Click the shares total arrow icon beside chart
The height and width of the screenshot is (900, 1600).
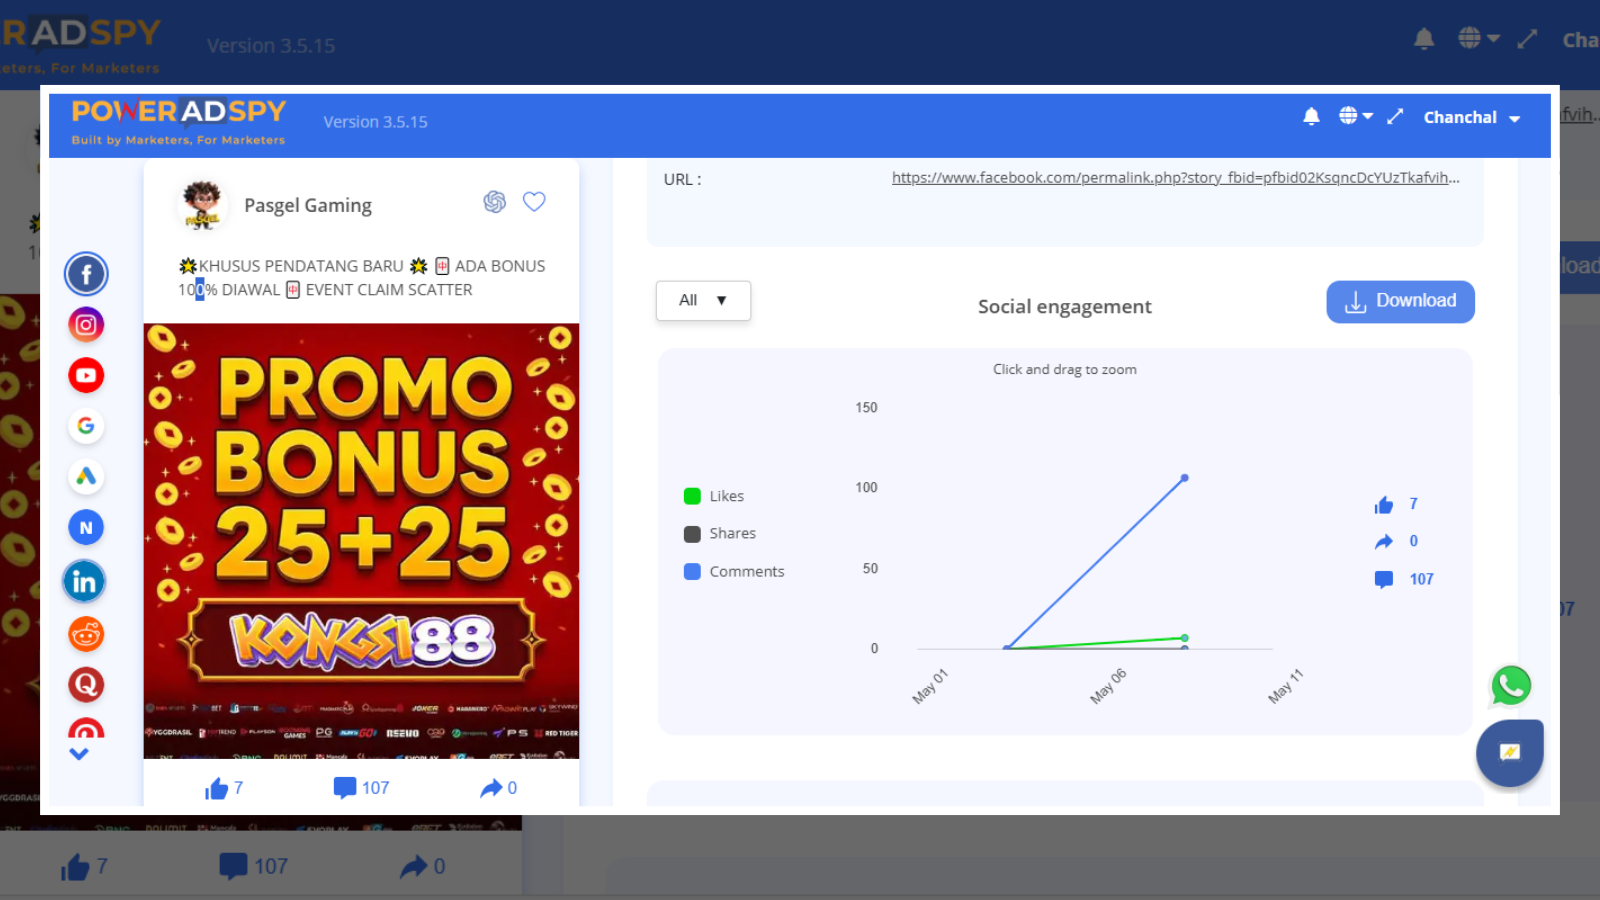coord(1384,542)
